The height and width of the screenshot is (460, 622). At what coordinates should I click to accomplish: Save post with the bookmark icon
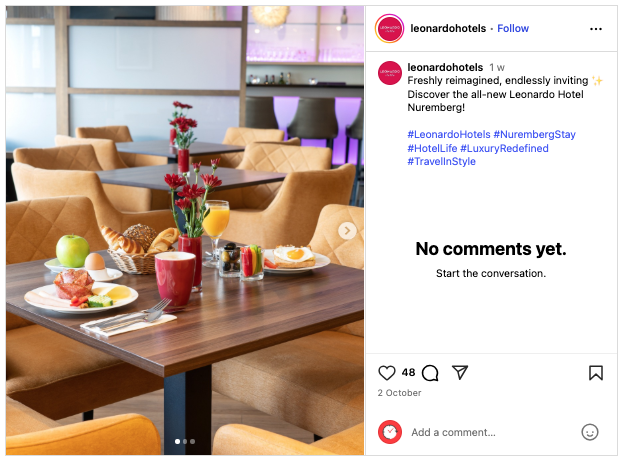[x=596, y=373]
